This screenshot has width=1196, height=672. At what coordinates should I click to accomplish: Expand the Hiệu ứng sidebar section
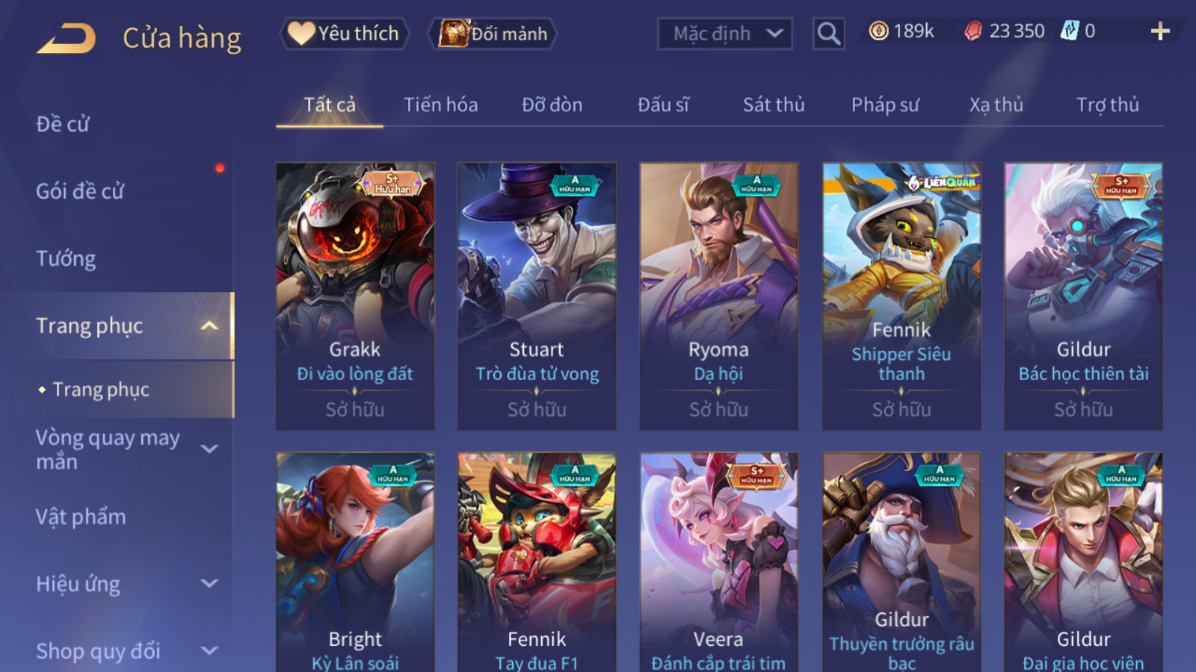pyautogui.click(x=210, y=584)
